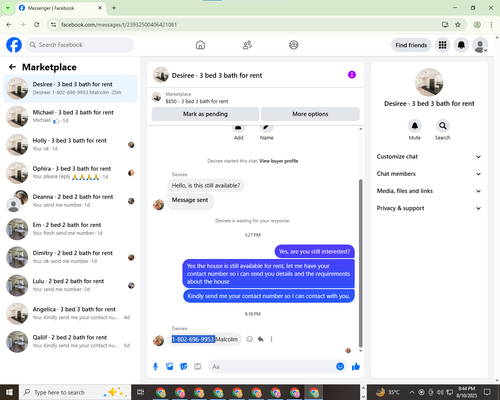
Task: Click Mark as pending button
Action: [205, 114]
